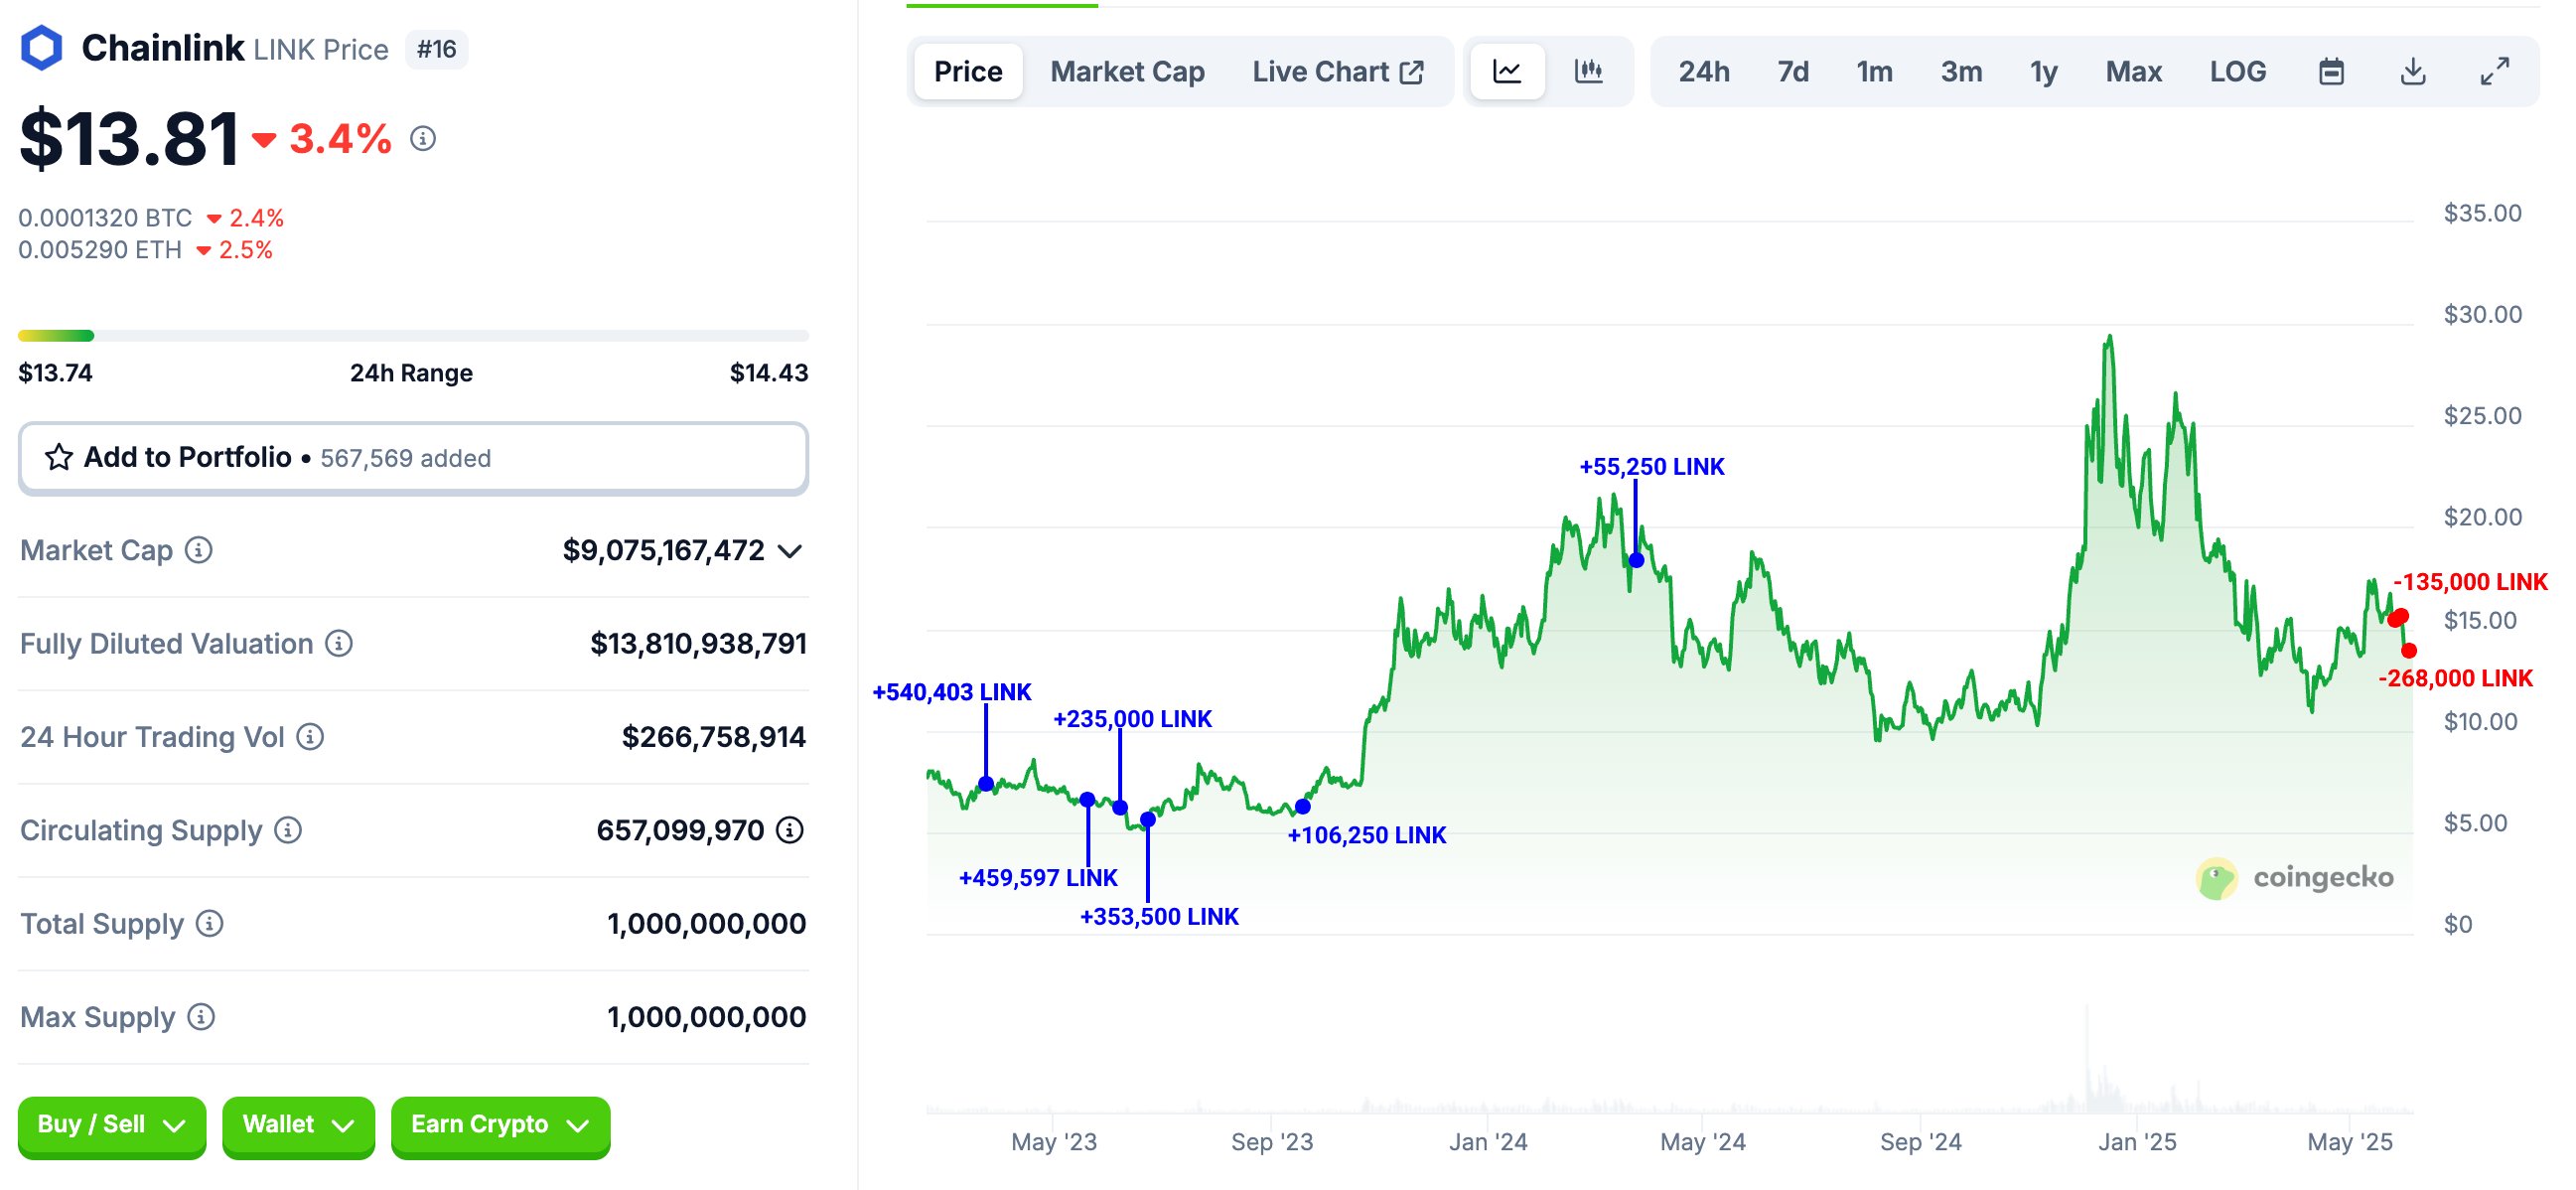
Task: Star Chainlink via Add to Portfolio
Action: click(61, 457)
